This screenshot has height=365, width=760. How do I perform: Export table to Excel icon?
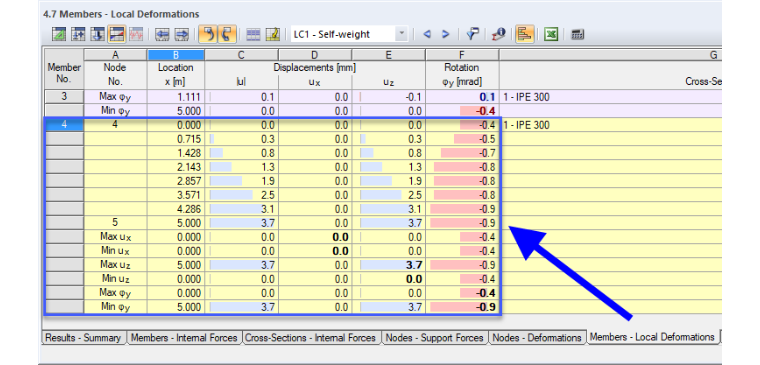tap(551, 34)
